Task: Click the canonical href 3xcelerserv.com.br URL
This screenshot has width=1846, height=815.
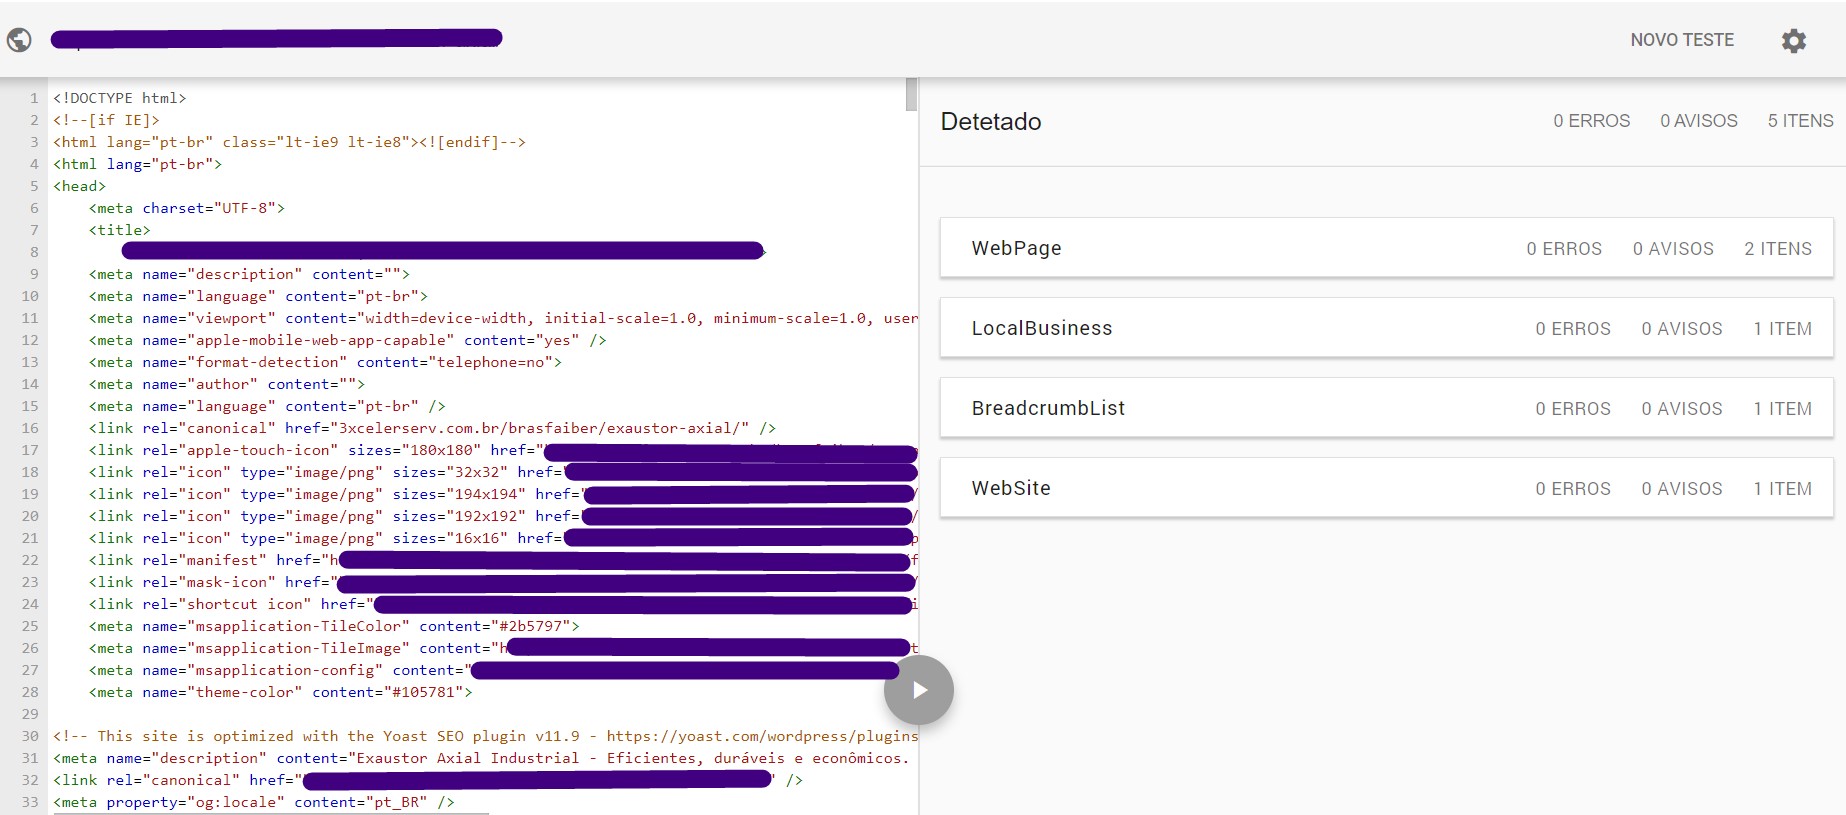Action: pyautogui.click(x=543, y=428)
